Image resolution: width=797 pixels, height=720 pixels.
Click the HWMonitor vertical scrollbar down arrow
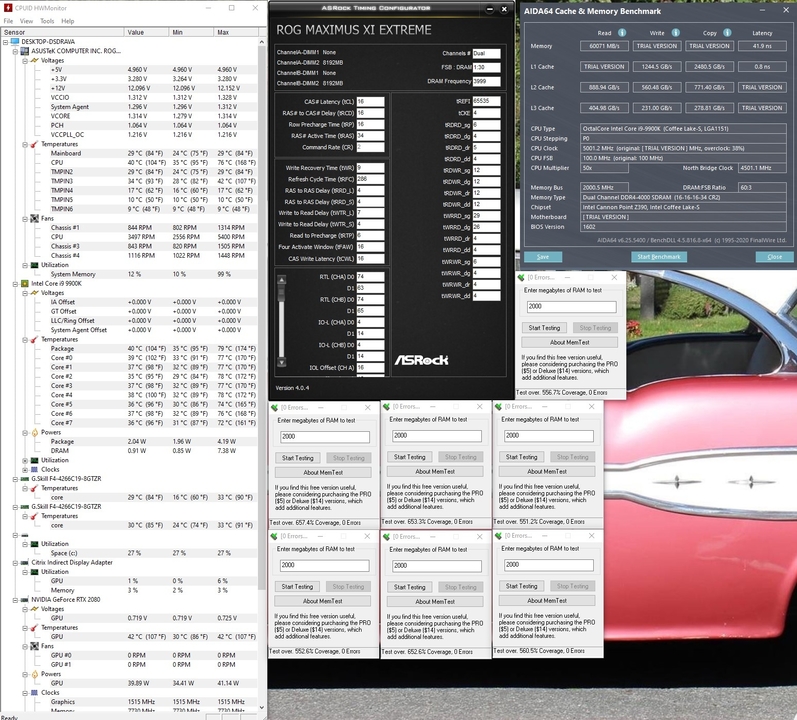262,707
